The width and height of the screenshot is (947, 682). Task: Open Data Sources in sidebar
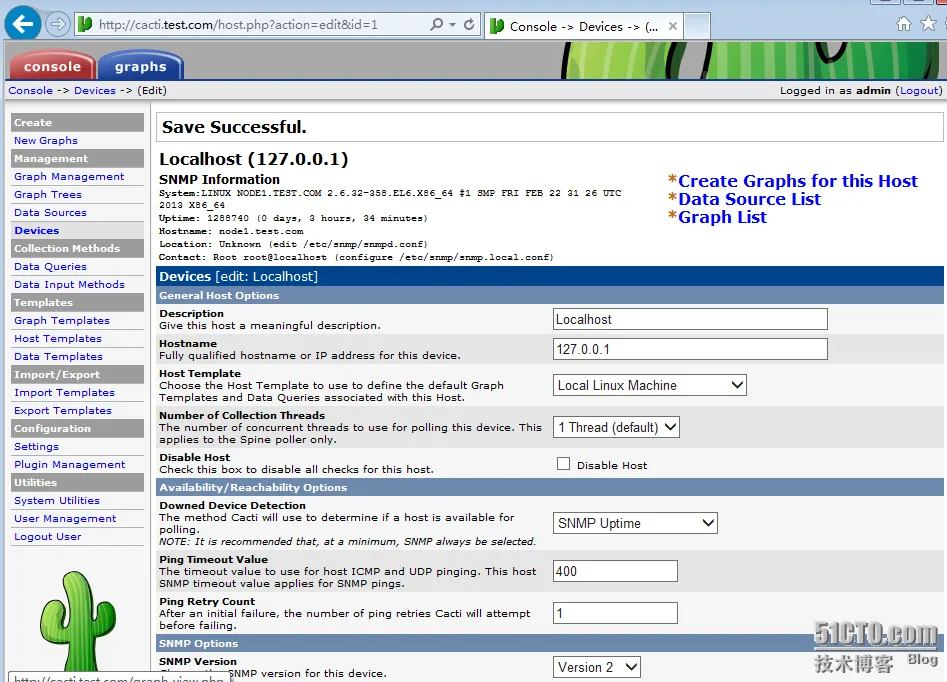click(50, 213)
